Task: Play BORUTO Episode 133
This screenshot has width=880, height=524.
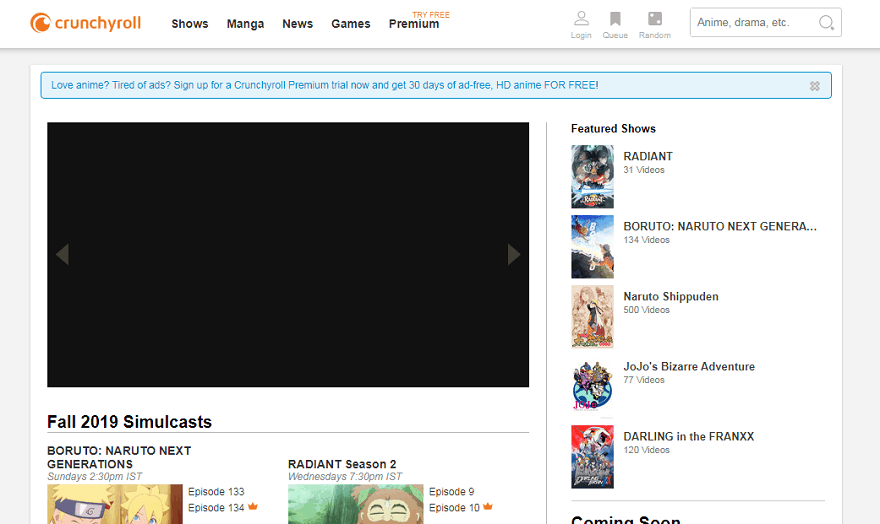Action: pos(216,492)
